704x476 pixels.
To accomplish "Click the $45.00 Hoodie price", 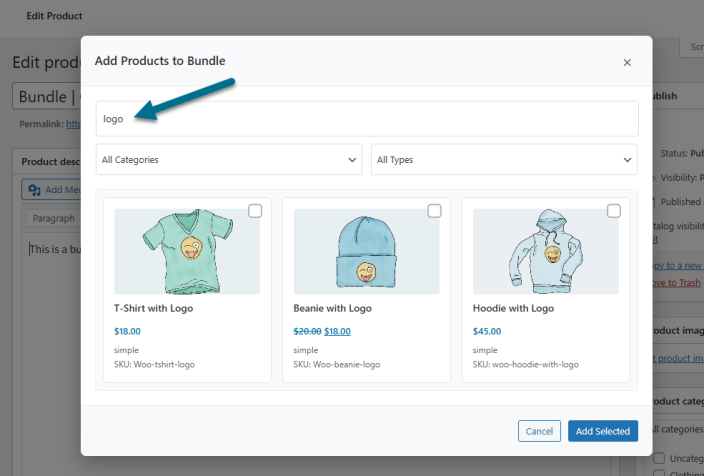I will tap(487, 331).
